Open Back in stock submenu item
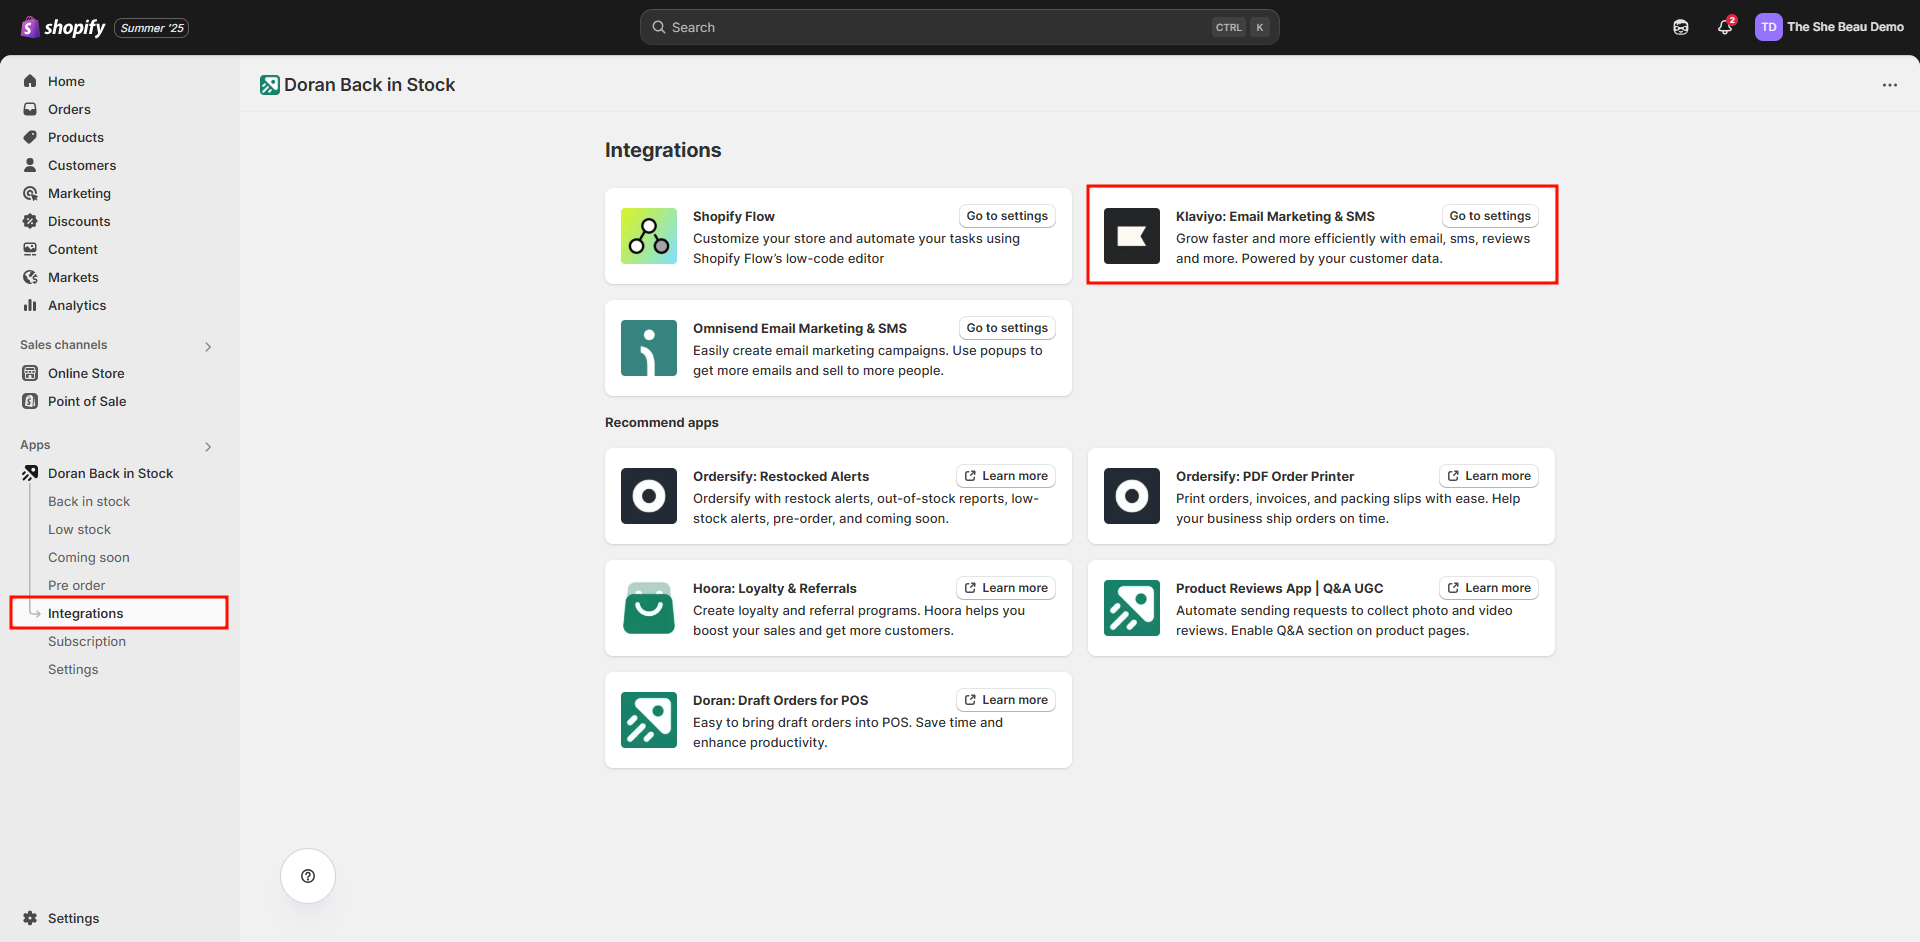This screenshot has height=942, width=1920. coord(89,501)
